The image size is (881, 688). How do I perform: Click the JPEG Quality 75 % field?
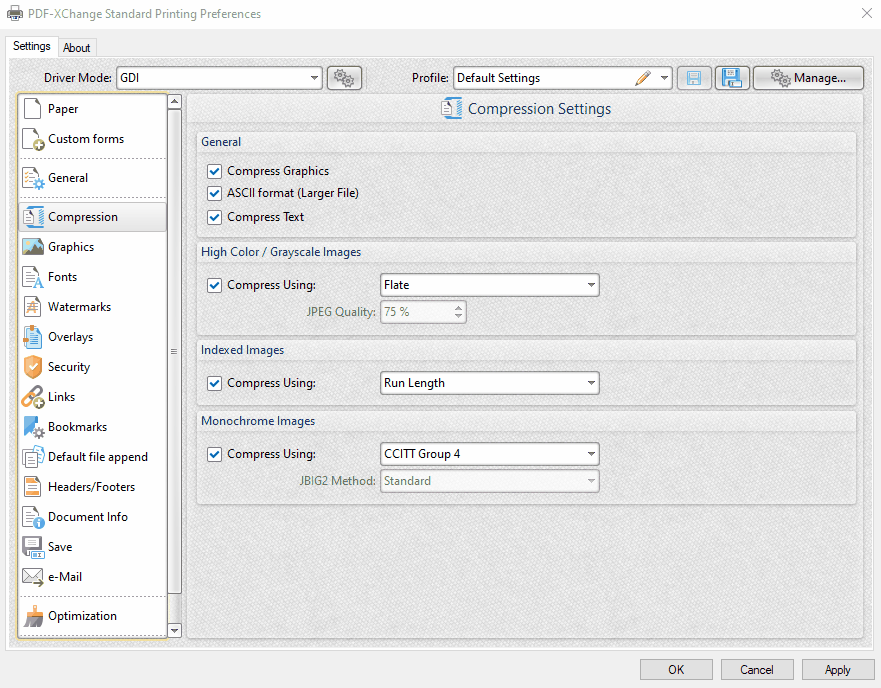click(423, 312)
